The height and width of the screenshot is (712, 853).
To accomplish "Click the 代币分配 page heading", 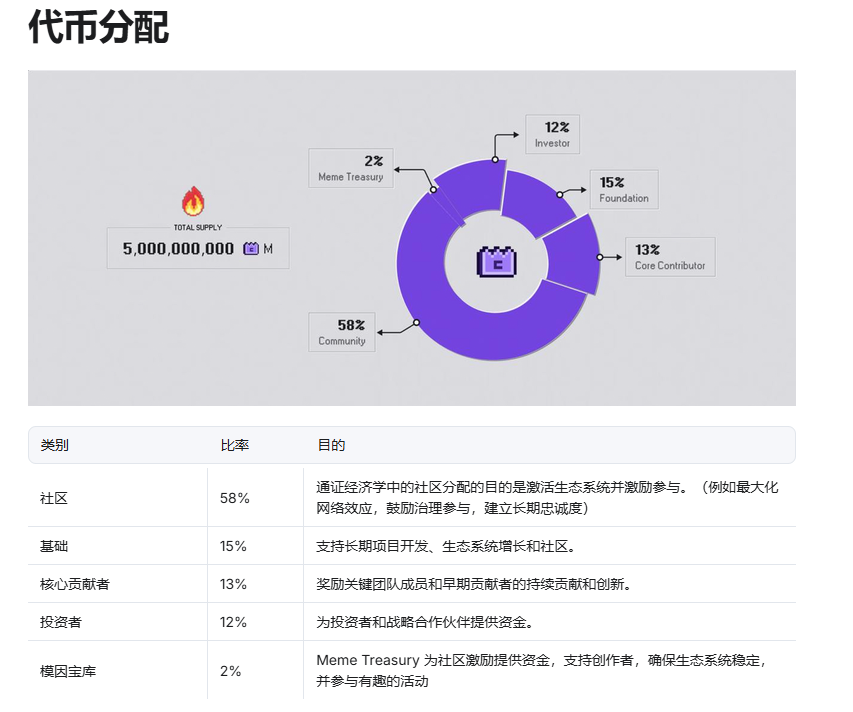I will point(98,28).
